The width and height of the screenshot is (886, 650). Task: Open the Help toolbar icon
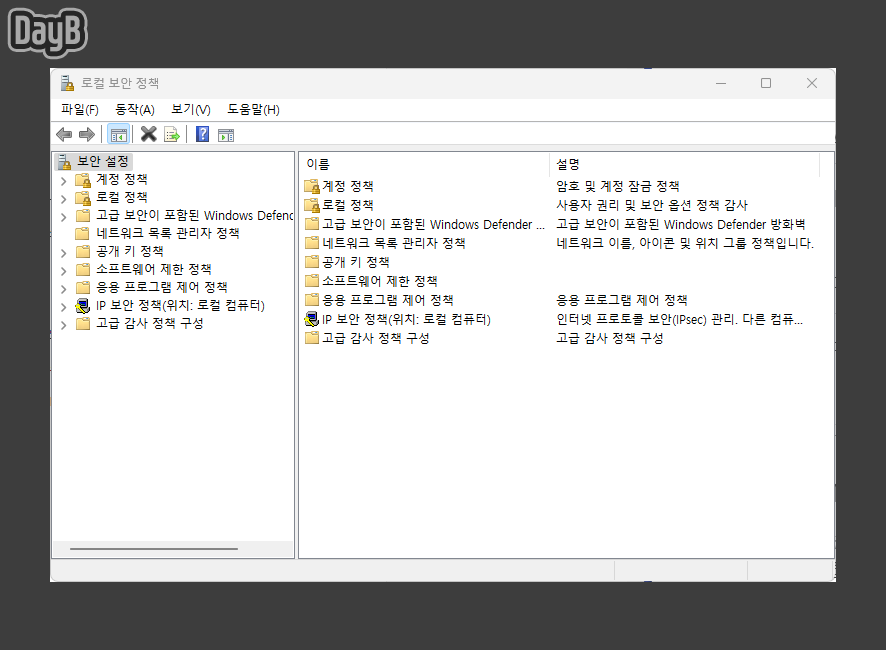tap(202, 135)
